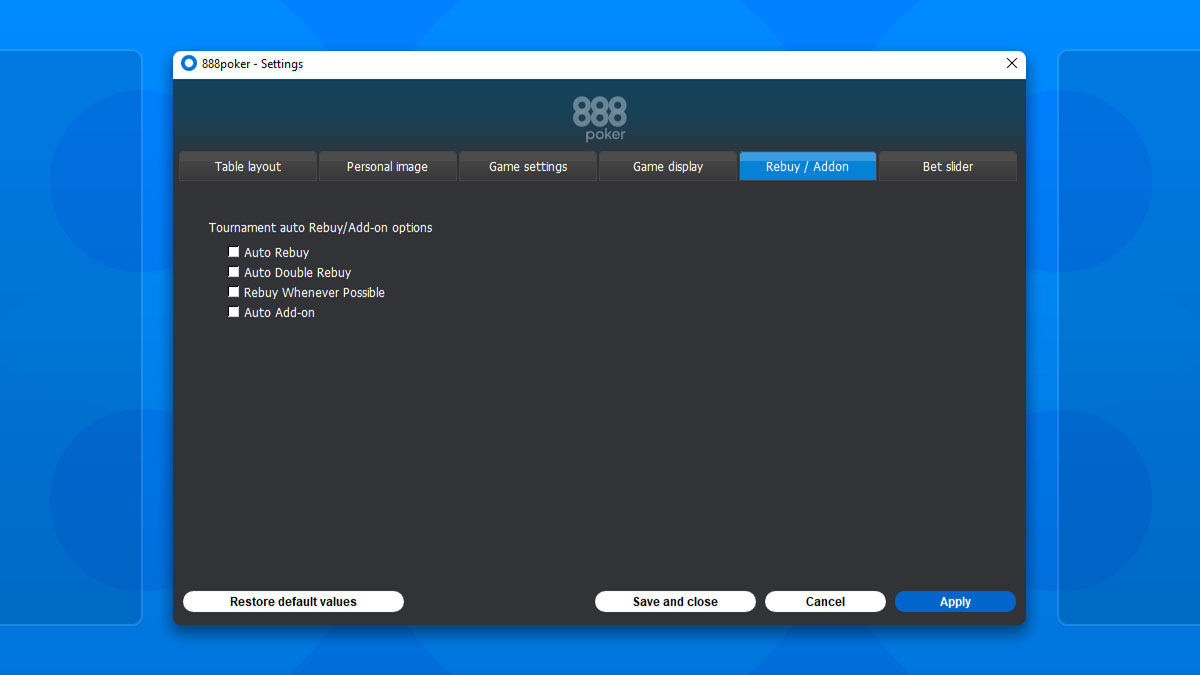Image resolution: width=1200 pixels, height=675 pixels.
Task: Apply the current settings
Action: 955,601
